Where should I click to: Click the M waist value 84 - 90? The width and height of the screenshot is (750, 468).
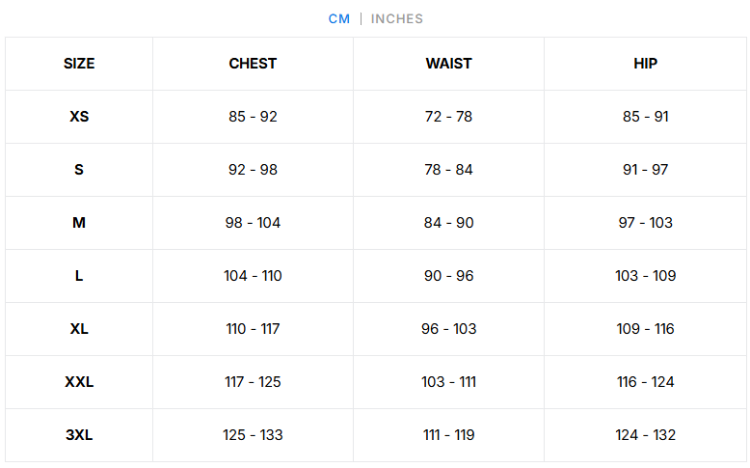click(x=448, y=223)
